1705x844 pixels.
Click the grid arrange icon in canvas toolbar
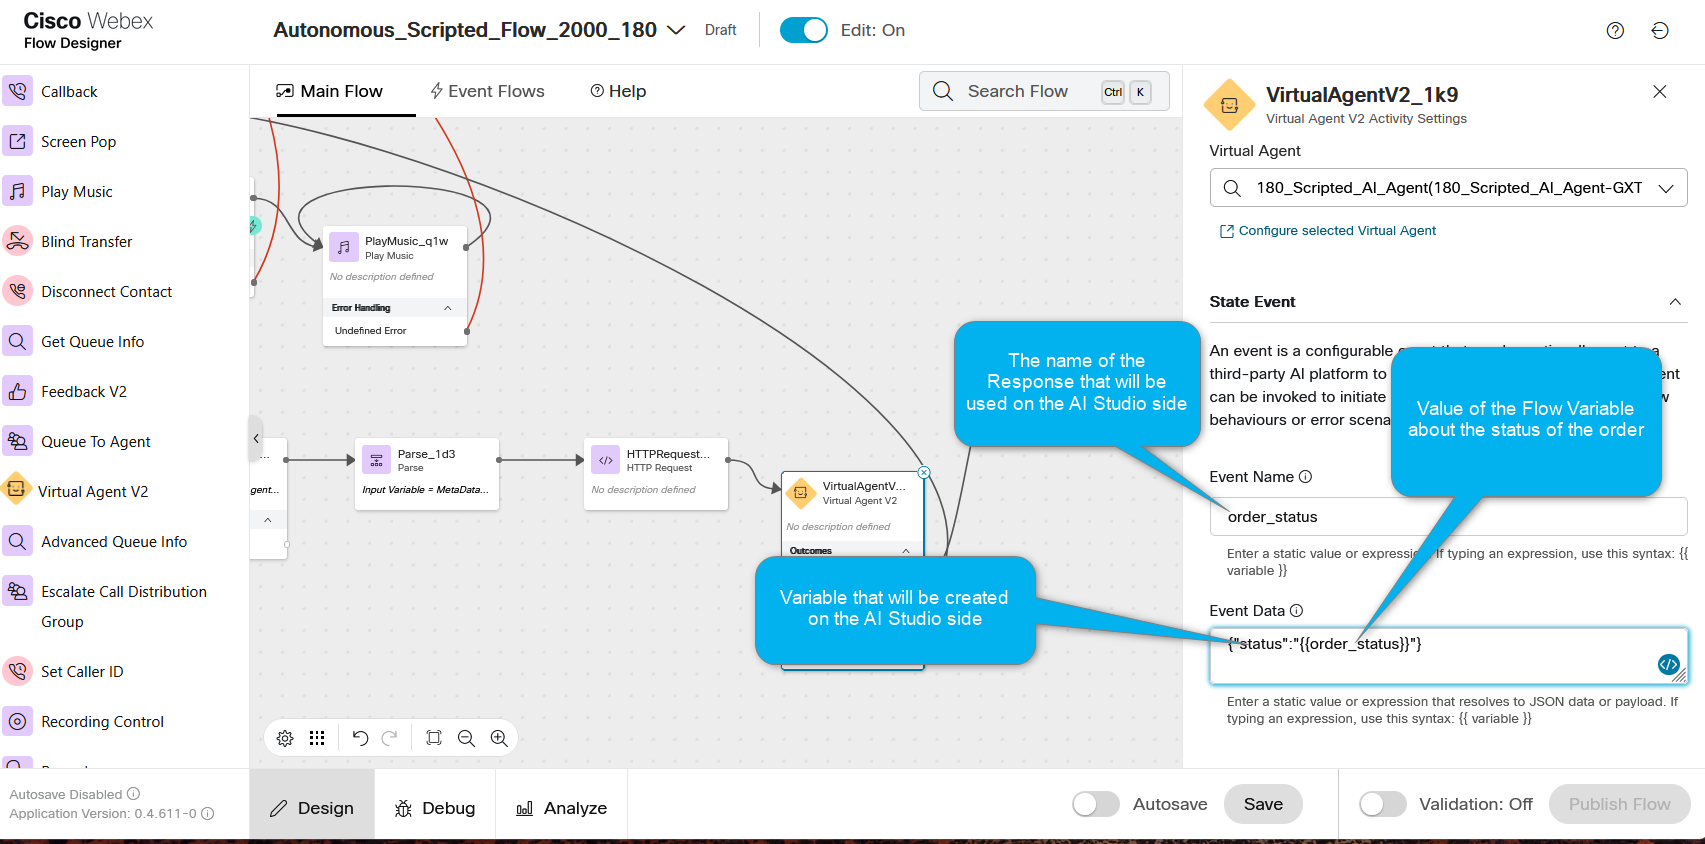pos(317,738)
